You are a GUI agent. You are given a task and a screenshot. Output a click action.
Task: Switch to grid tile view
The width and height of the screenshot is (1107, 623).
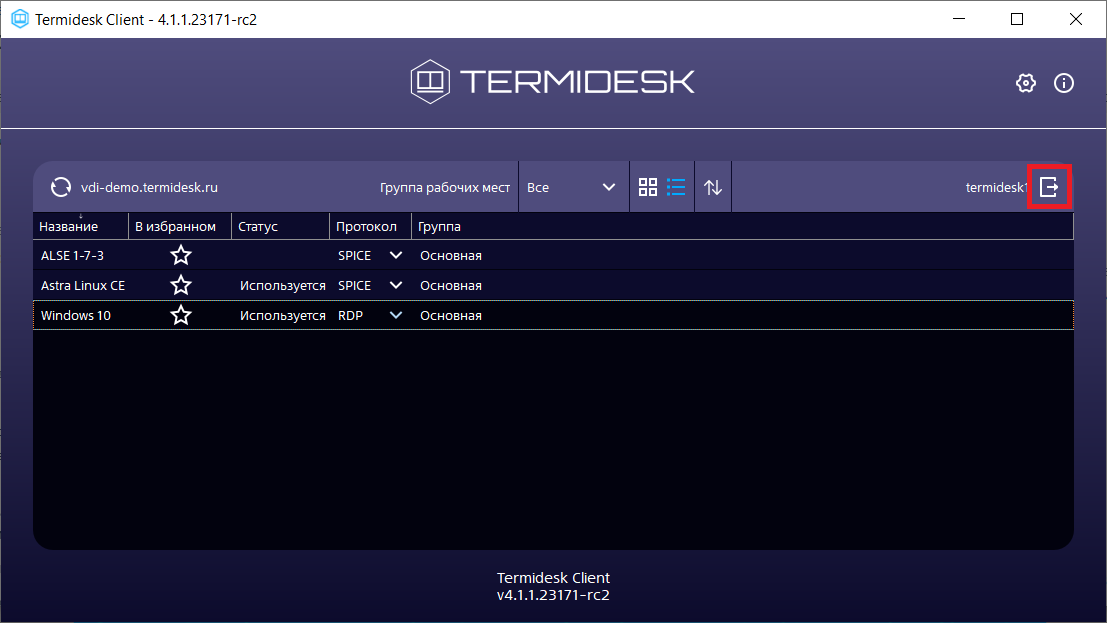point(648,187)
